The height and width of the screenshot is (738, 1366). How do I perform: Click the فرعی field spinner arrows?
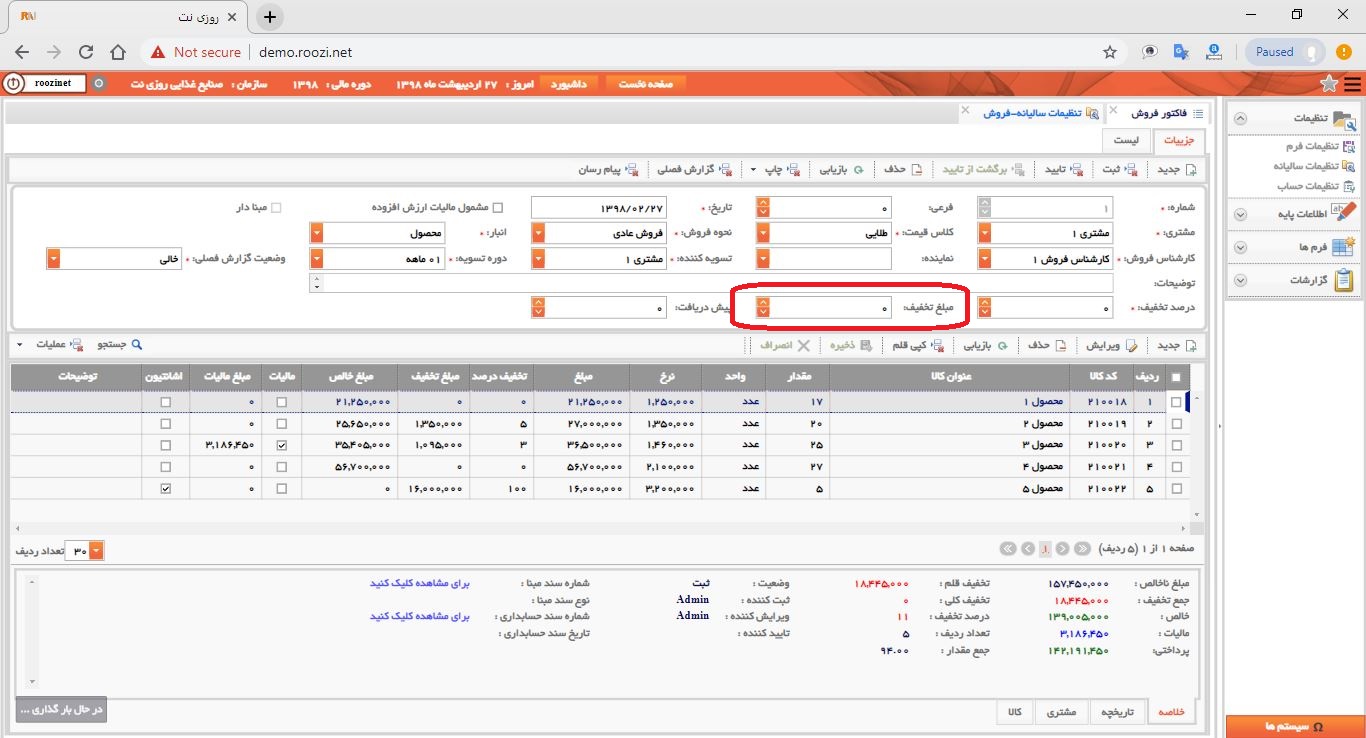tap(764, 207)
